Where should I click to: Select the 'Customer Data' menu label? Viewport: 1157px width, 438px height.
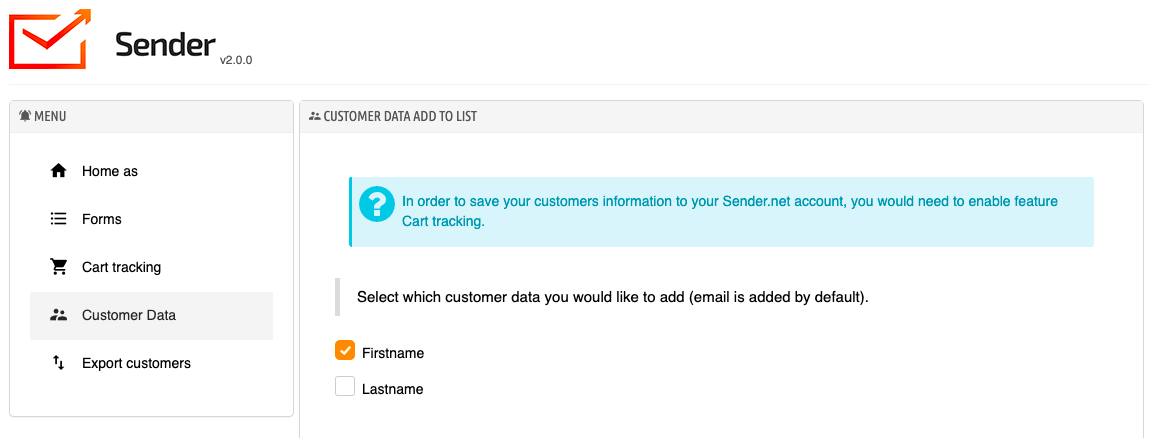pos(129,315)
